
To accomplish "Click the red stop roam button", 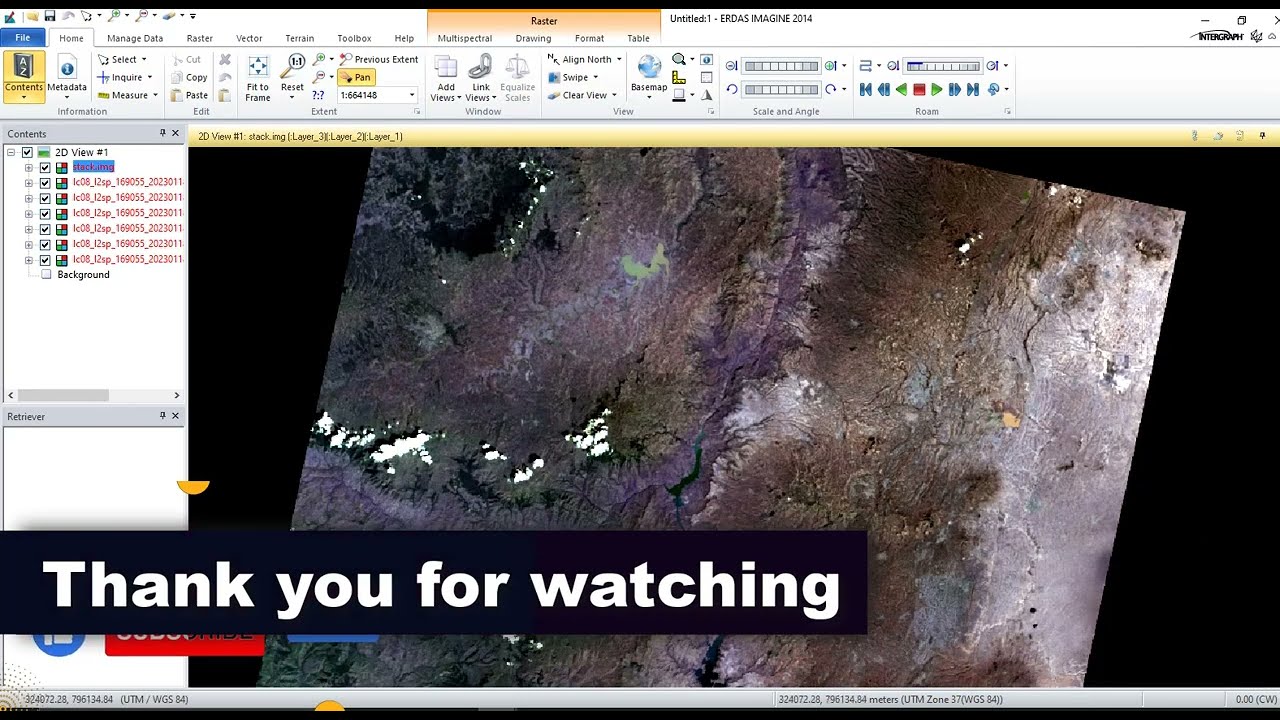I will [919, 90].
